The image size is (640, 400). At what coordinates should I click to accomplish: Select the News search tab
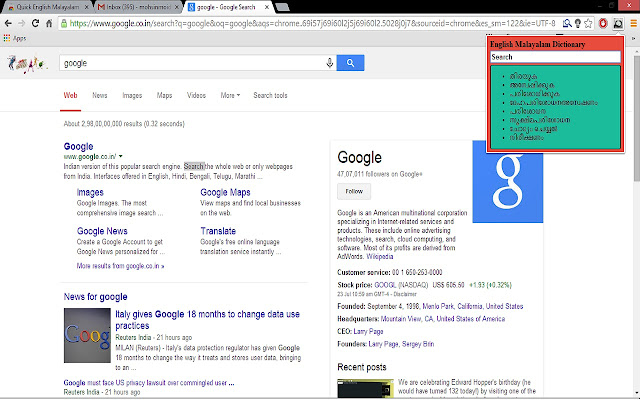(100, 95)
